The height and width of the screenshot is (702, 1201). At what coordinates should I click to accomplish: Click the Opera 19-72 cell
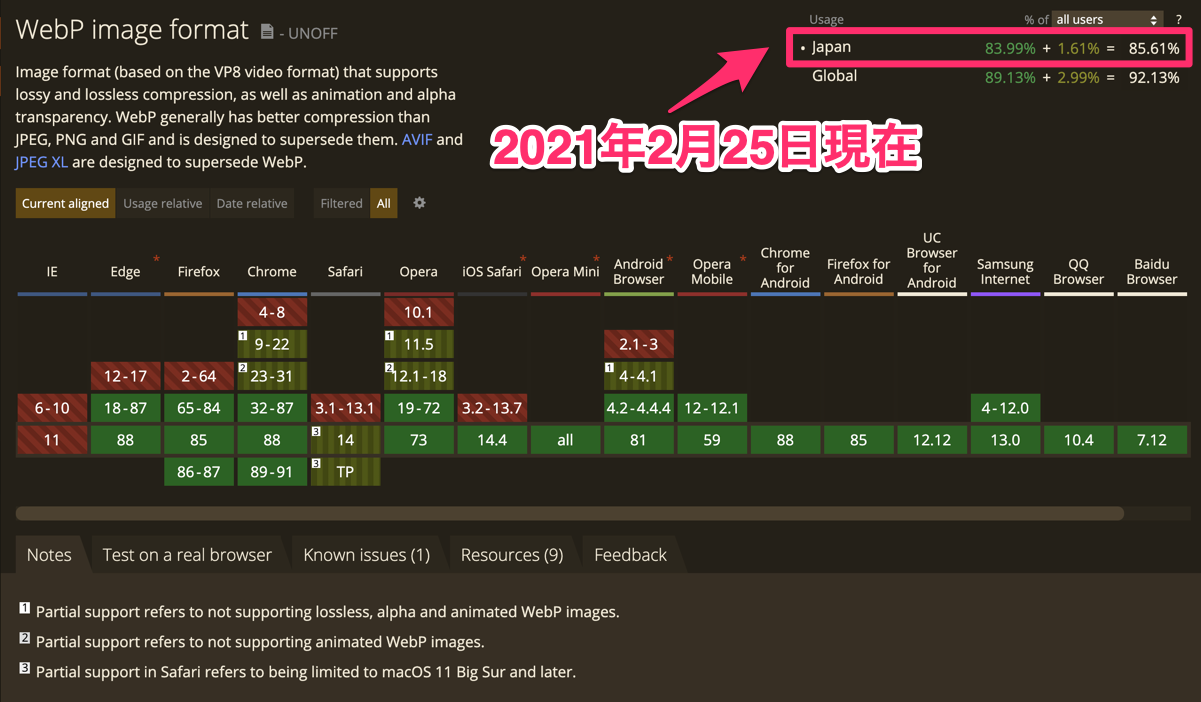(x=418, y=408)
